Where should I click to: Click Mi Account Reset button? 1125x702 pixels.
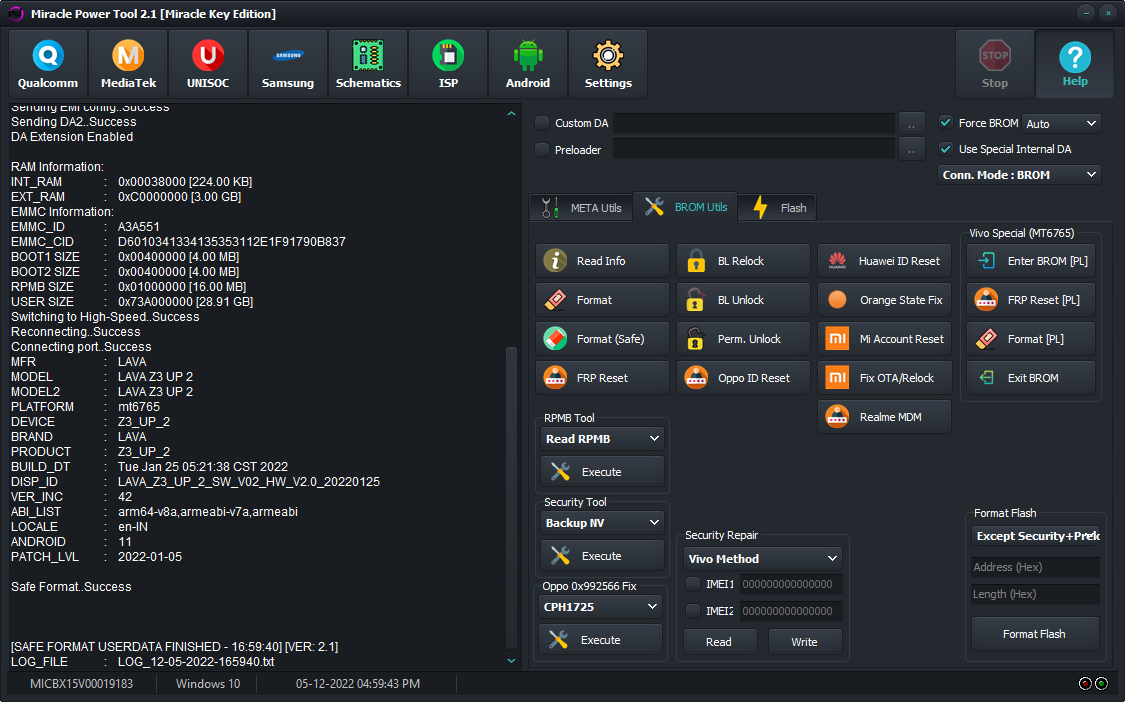point(885,339)
